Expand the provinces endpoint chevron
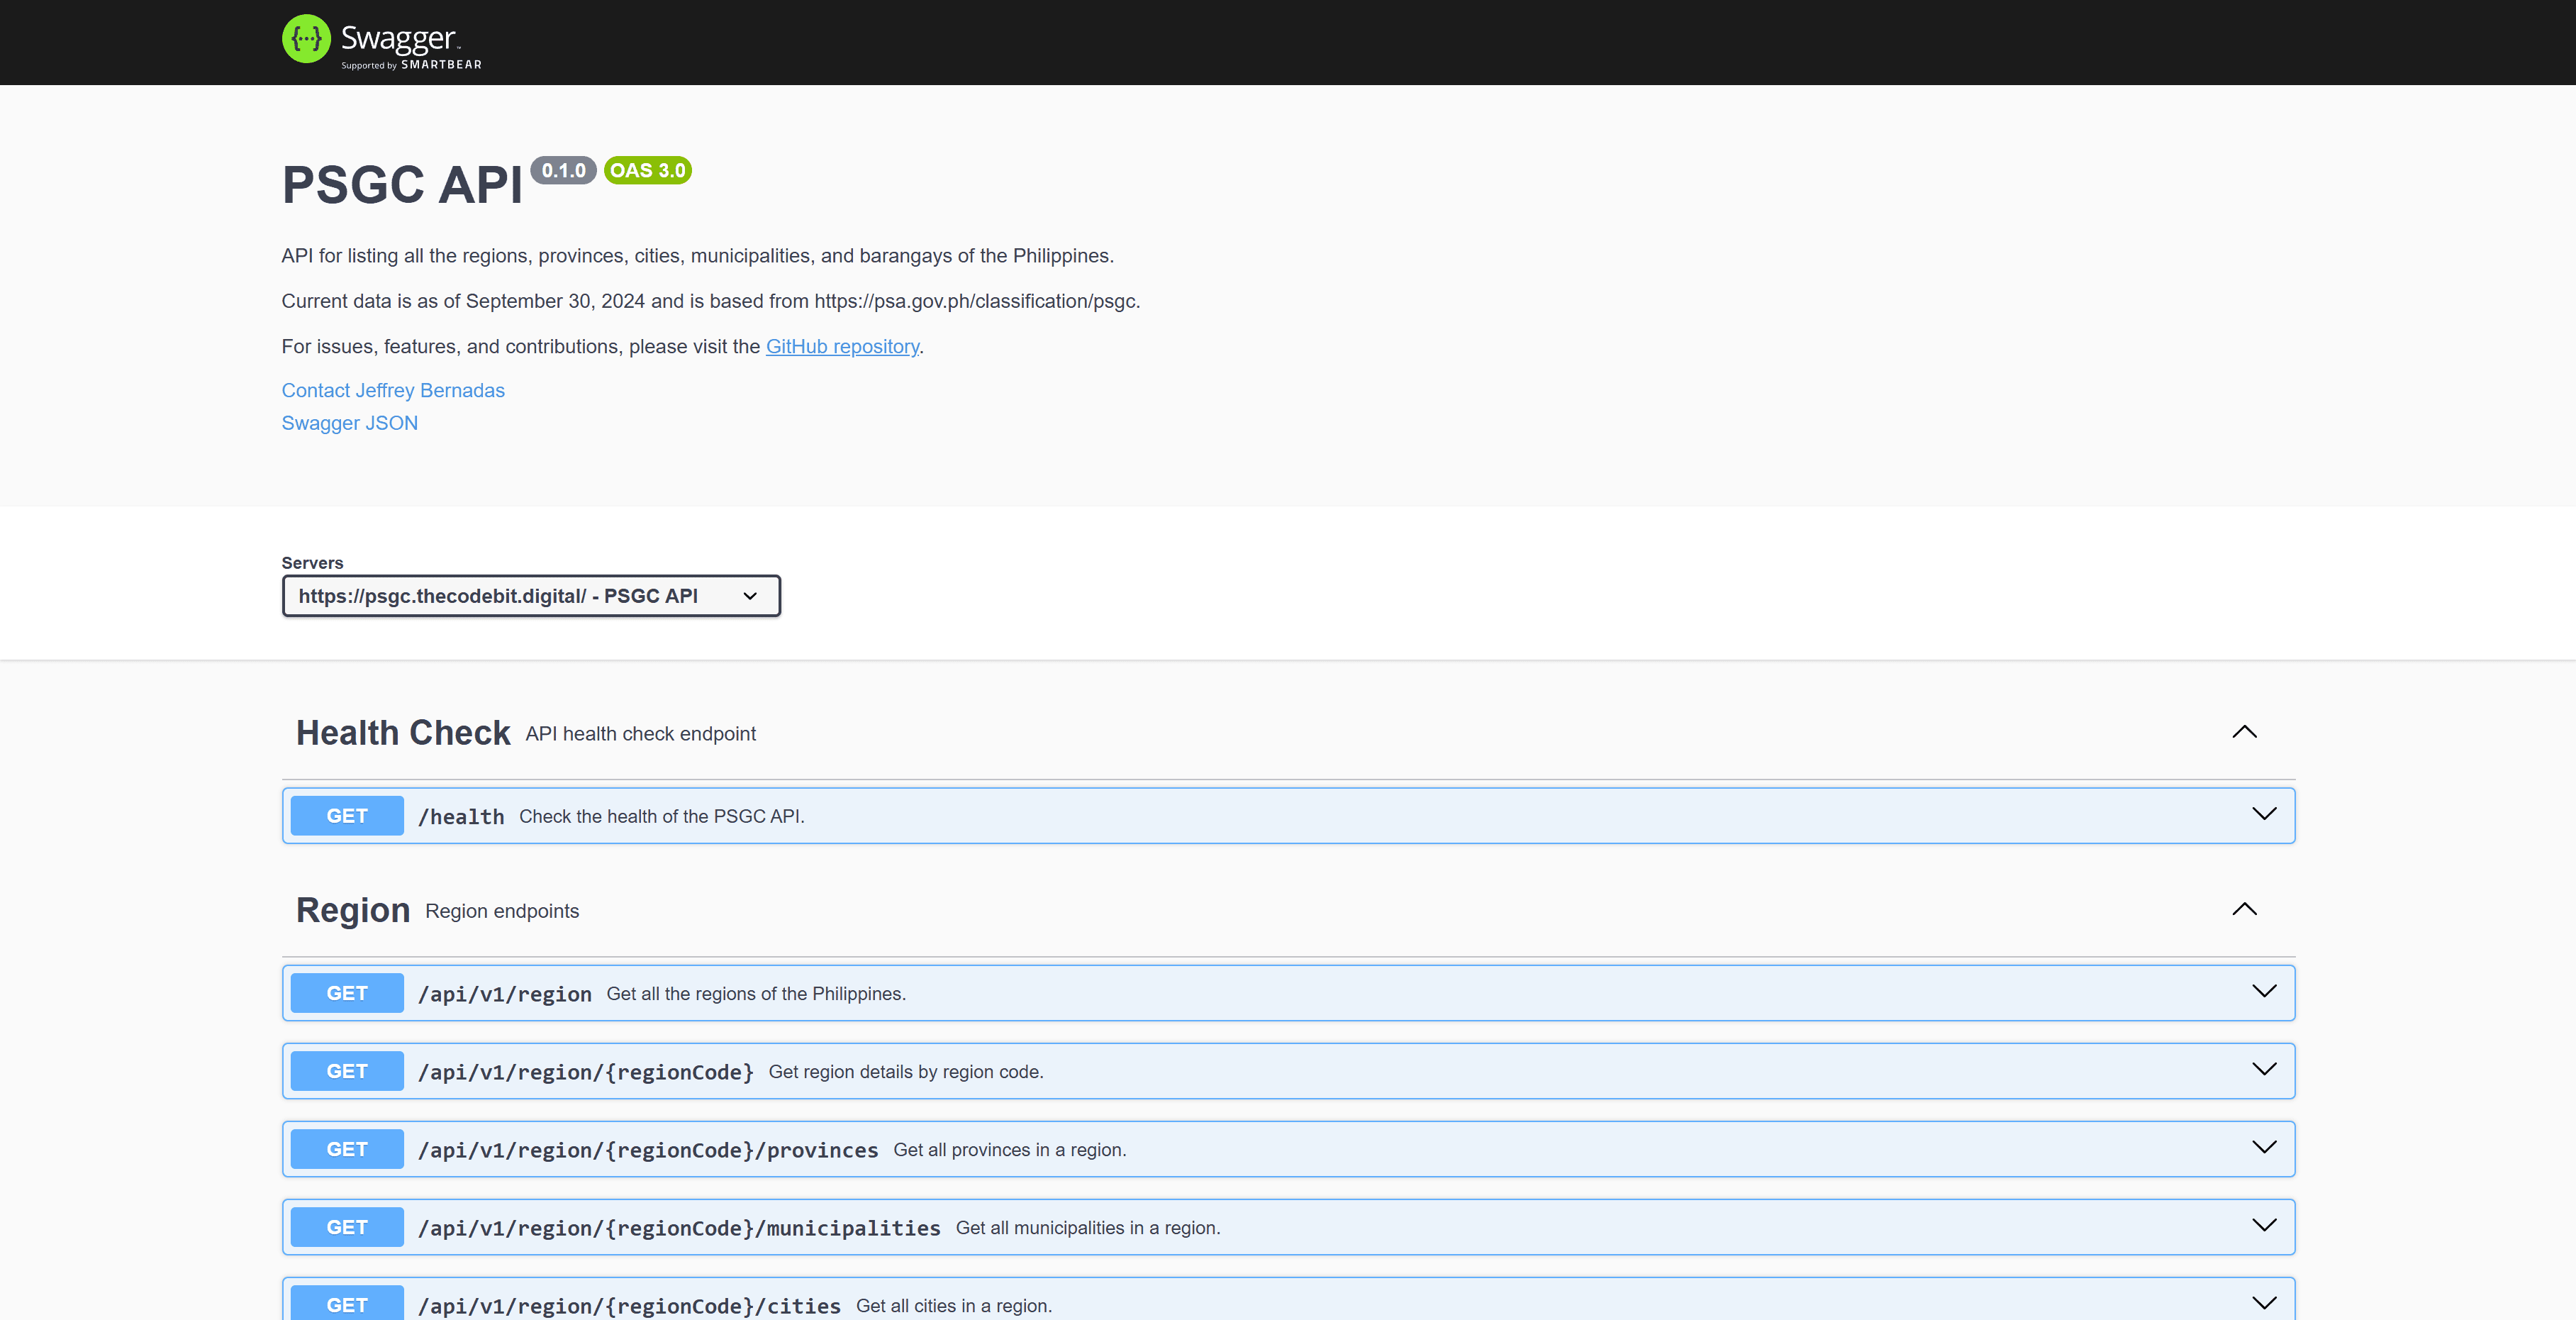Viewport: 2576px width, 1320px height. [2264, 1148]
